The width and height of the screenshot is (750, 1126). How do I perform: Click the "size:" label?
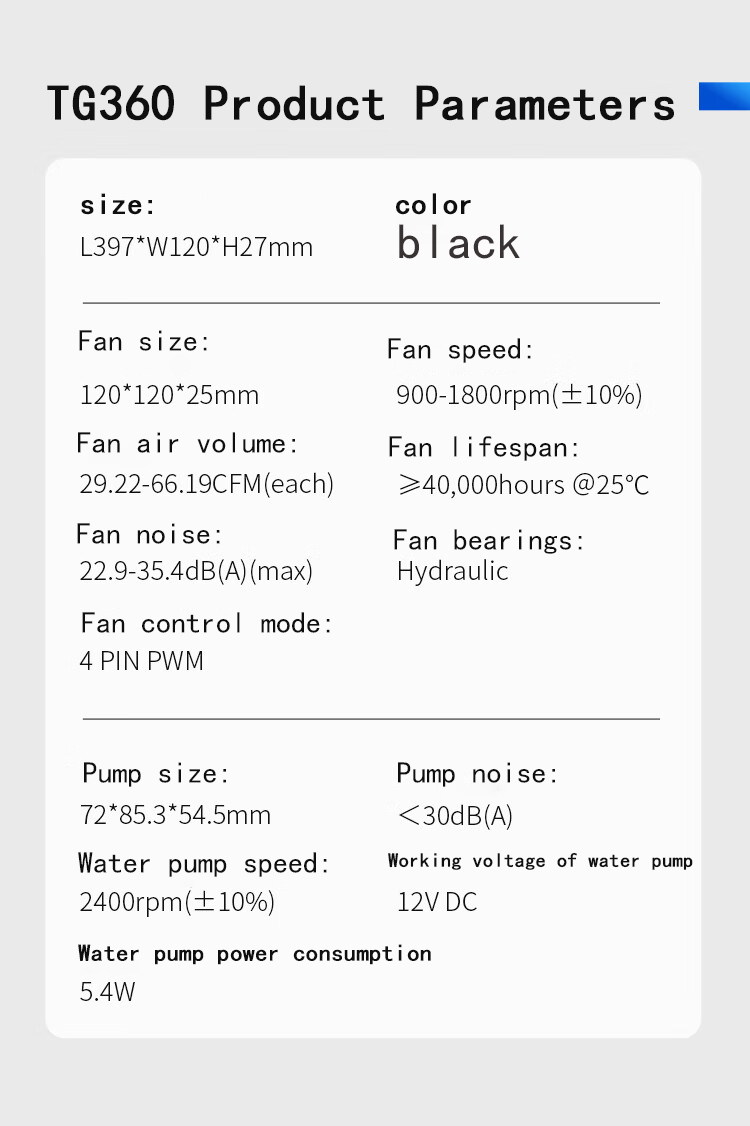coord(118,206)
